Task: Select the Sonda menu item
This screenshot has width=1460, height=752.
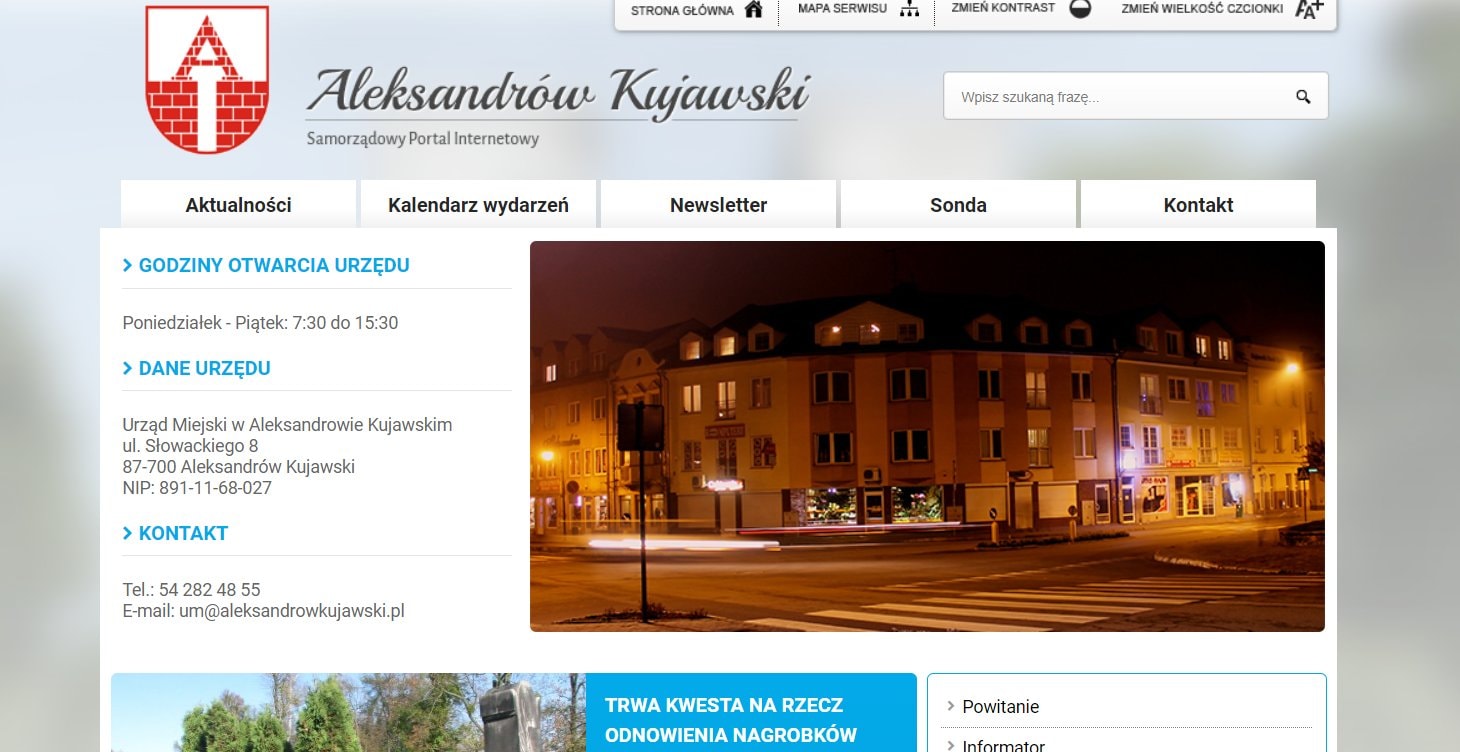Action: tap(958, 205)
